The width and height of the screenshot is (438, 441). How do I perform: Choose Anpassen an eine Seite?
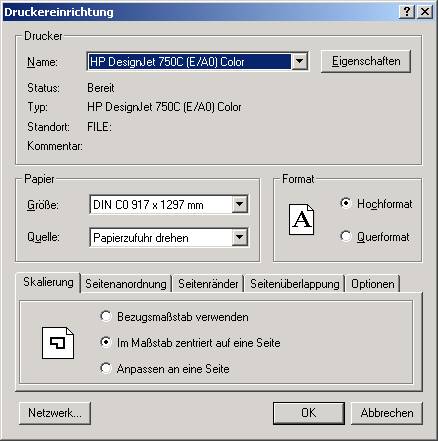(x=106, y=368)
